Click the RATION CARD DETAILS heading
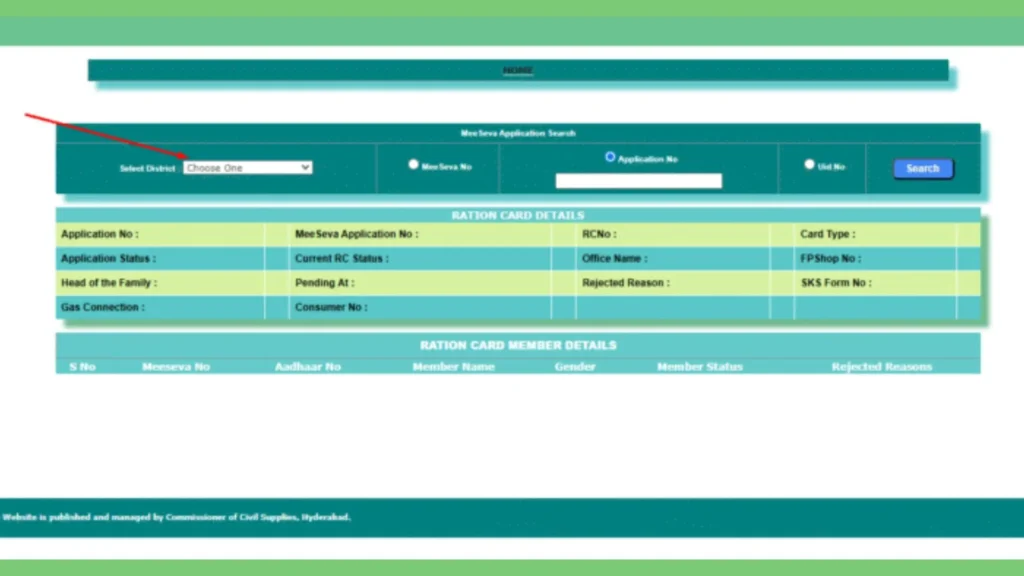Image resolution: width=1024 pixels, height=576 pixels. (518, 216)
